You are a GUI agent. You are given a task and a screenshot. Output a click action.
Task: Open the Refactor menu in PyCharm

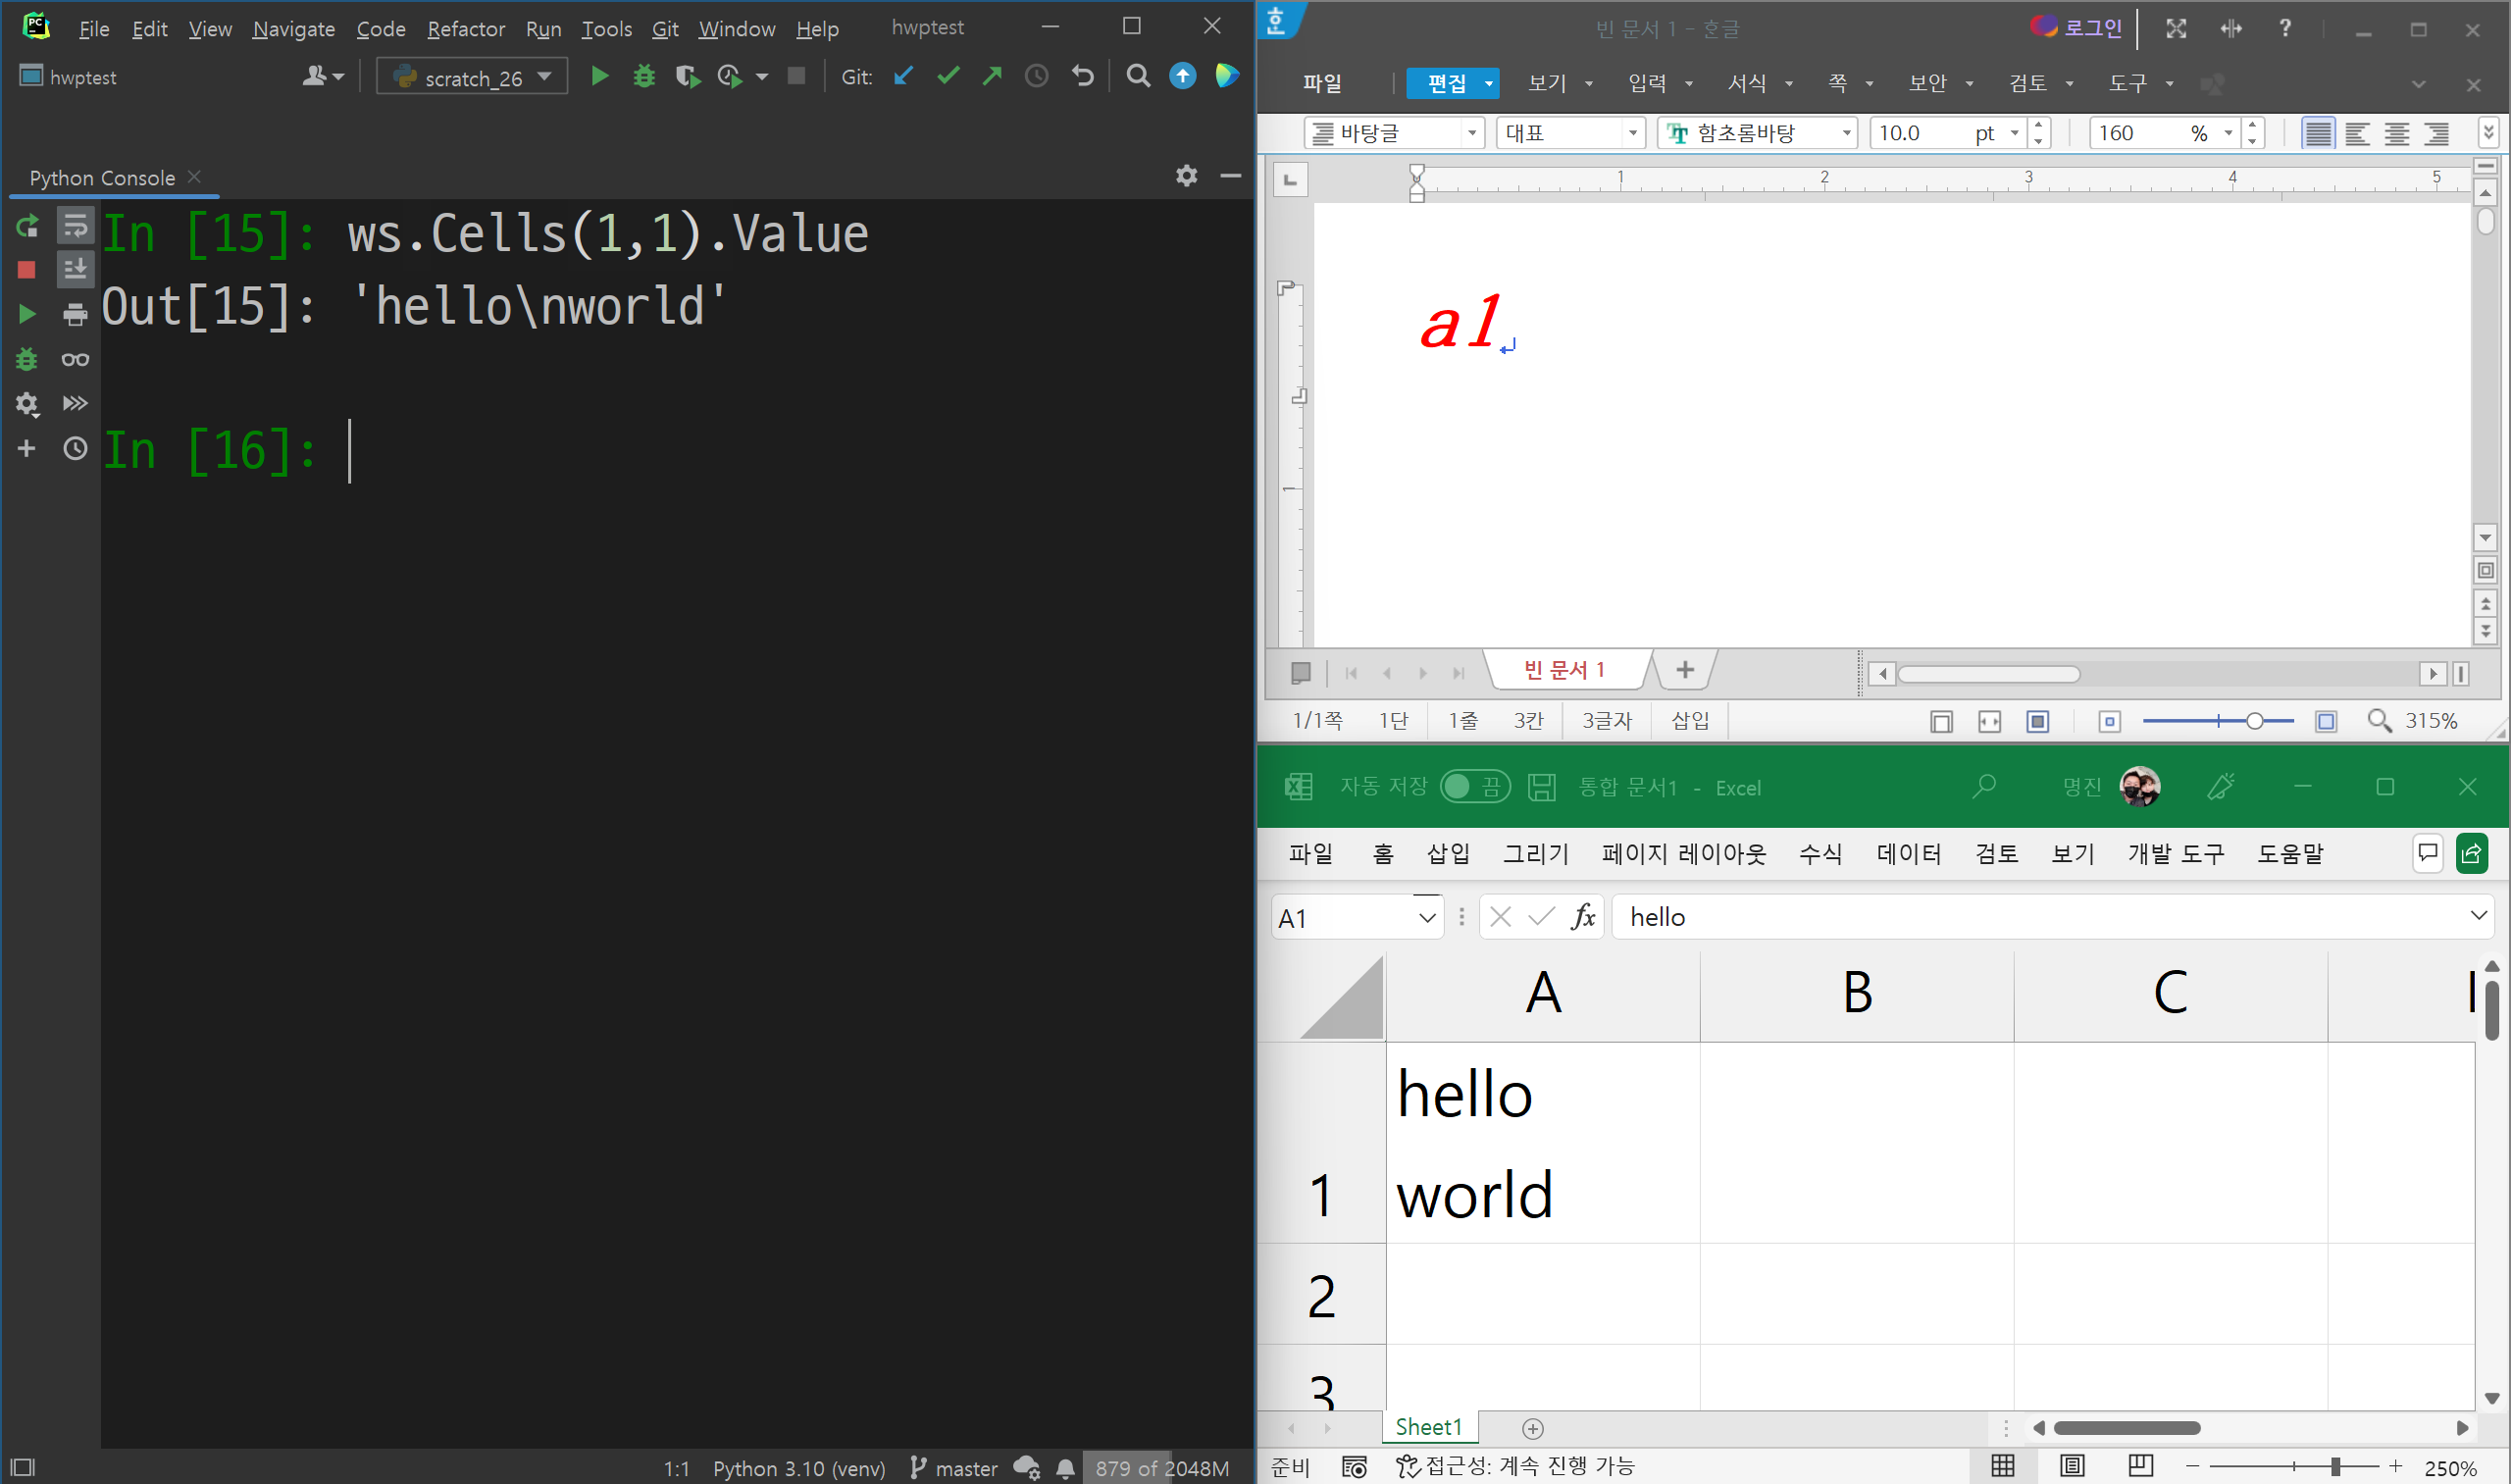coord(465,29)
